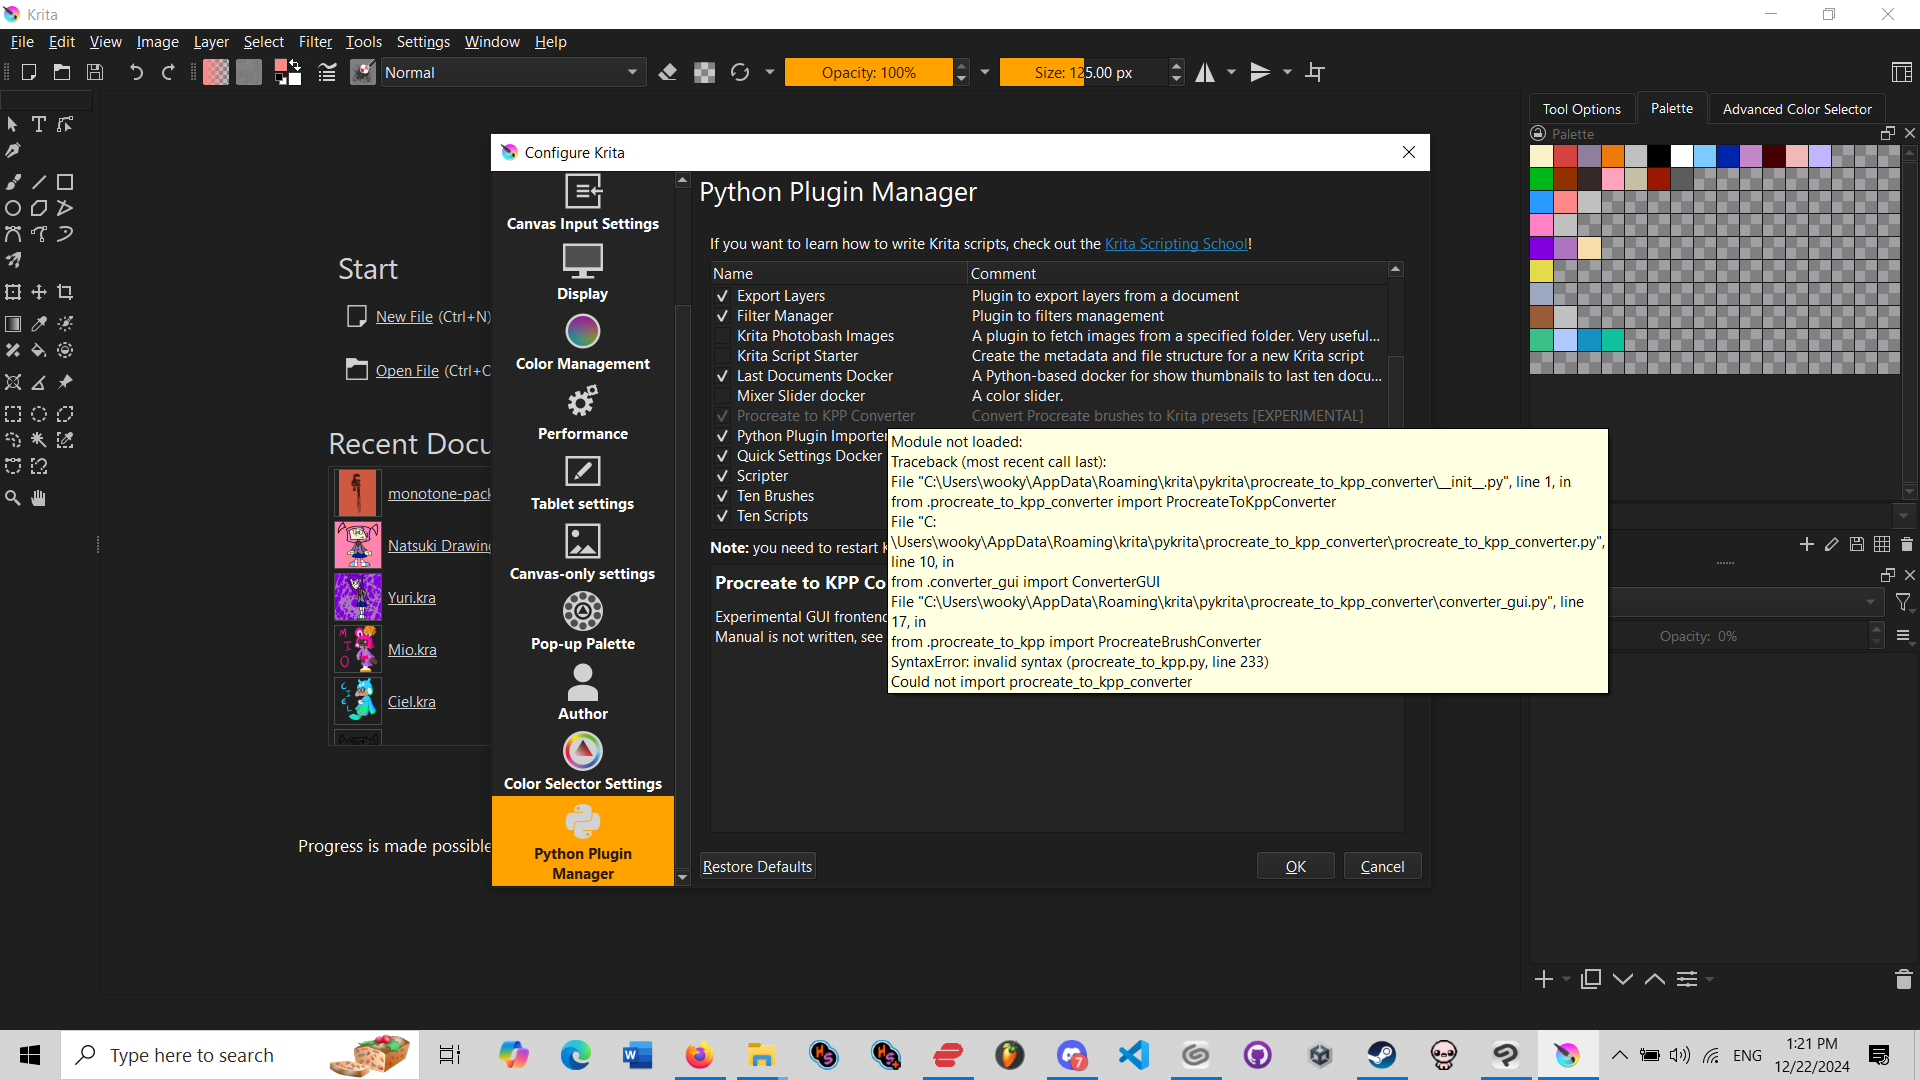Switch to the Tool Options tab
The height and width of the screenshot is (1080, 1920).
[1581, 109]
